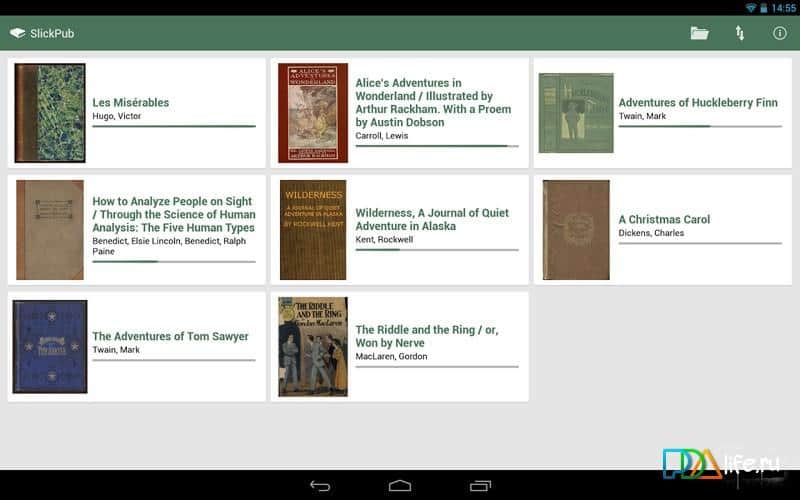Tap the Wi-Fi status icon
This screenshot has height=500, width=800.
click(751, 8)
